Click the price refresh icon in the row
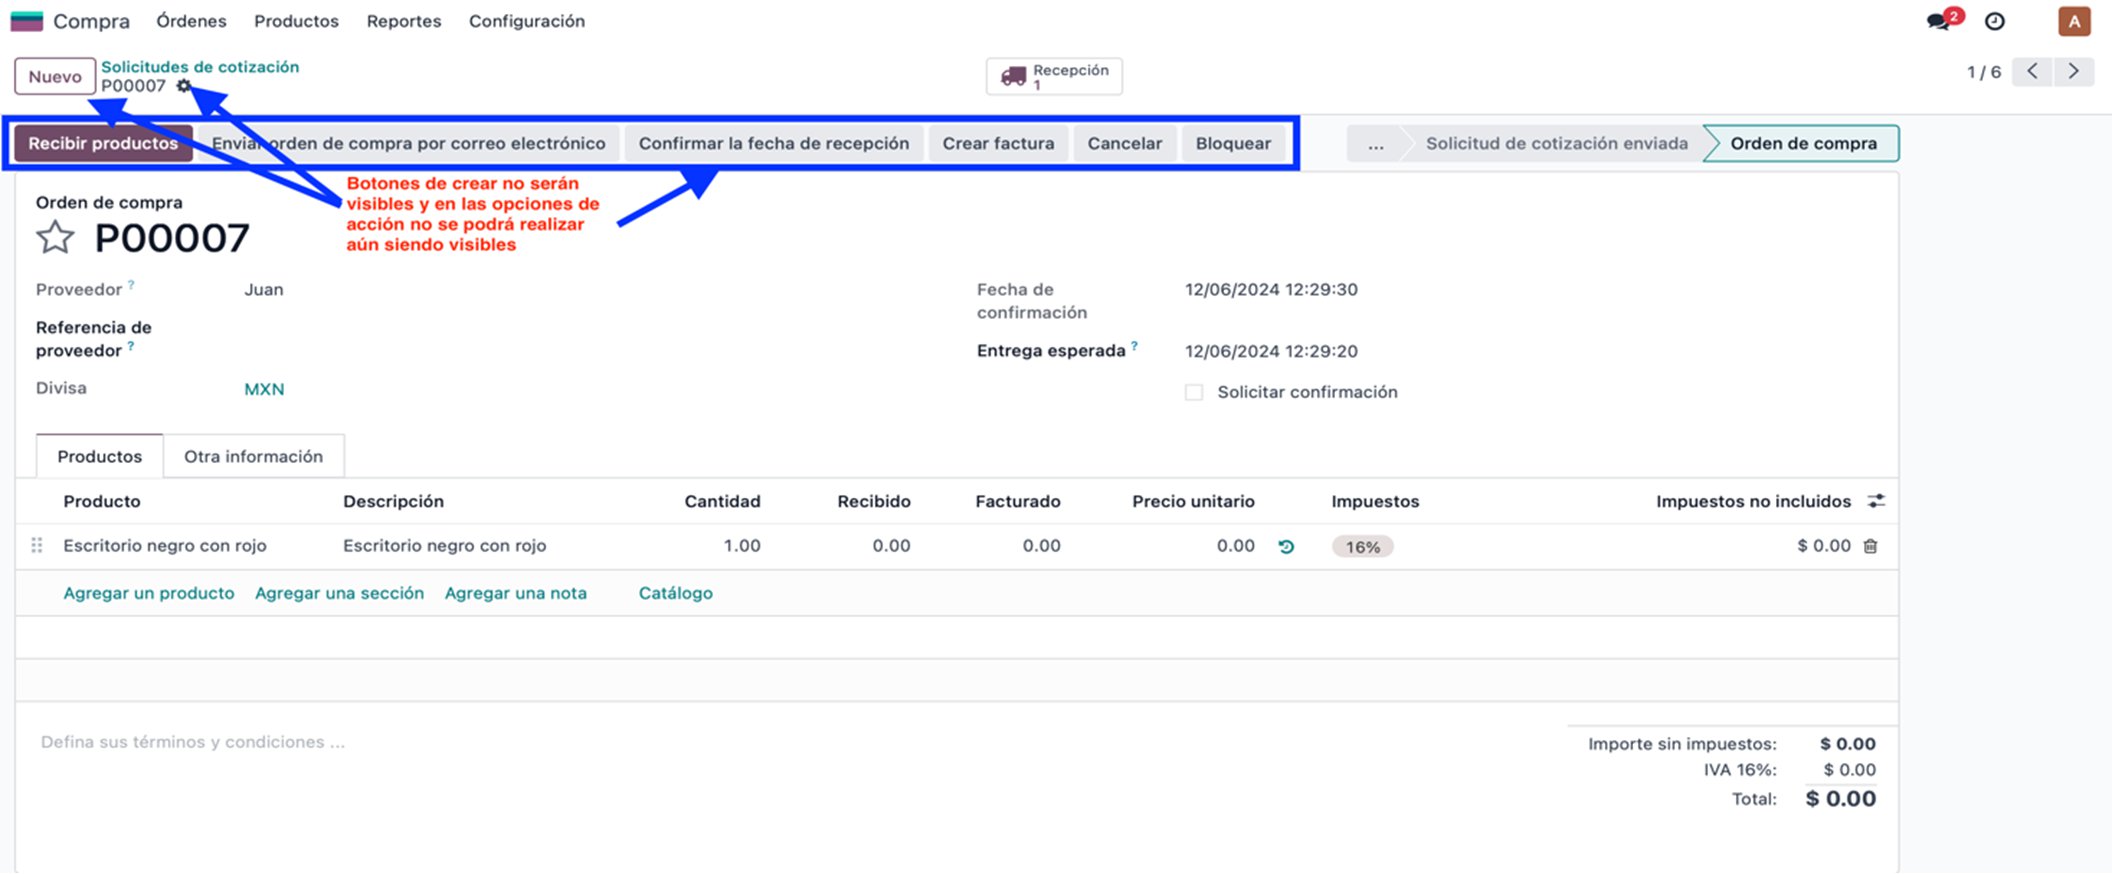This screenshot has height=874, width=2113. 1287,546
